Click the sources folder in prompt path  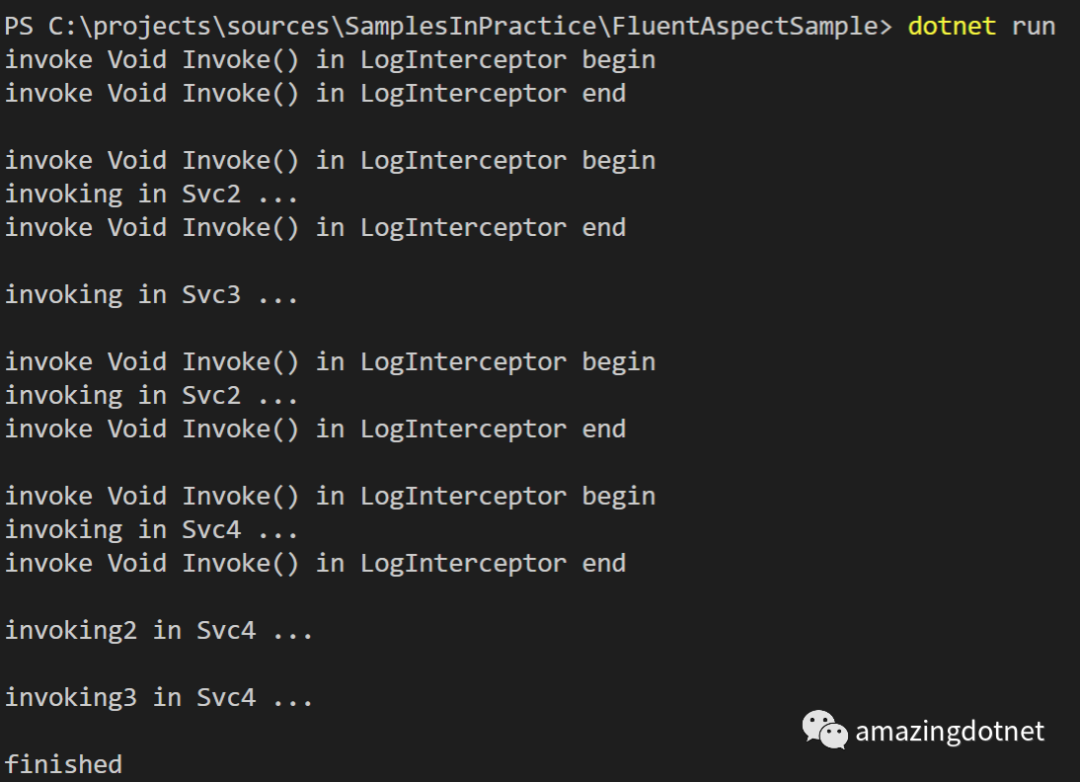coord(285,26)
